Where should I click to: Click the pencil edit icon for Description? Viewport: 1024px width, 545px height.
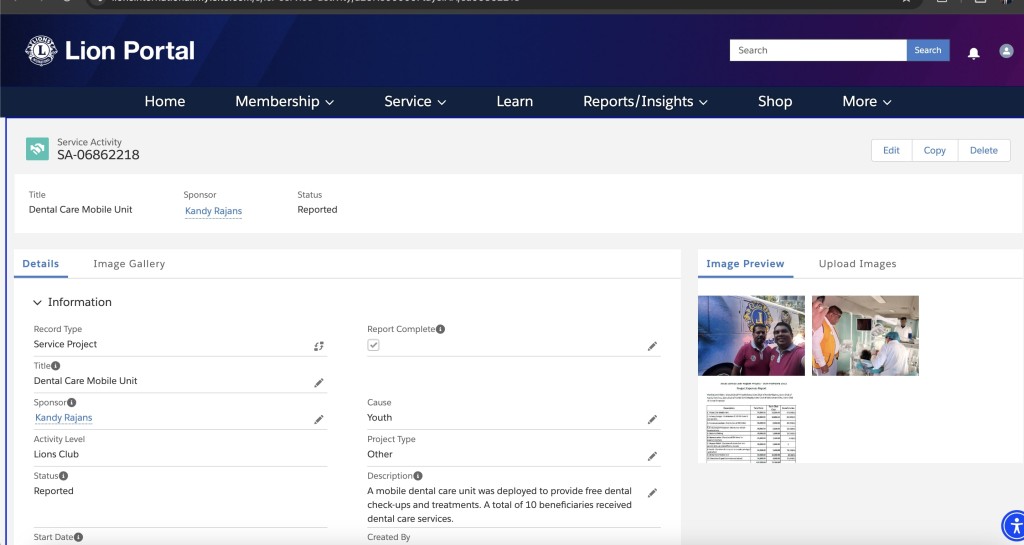(652, 492)
